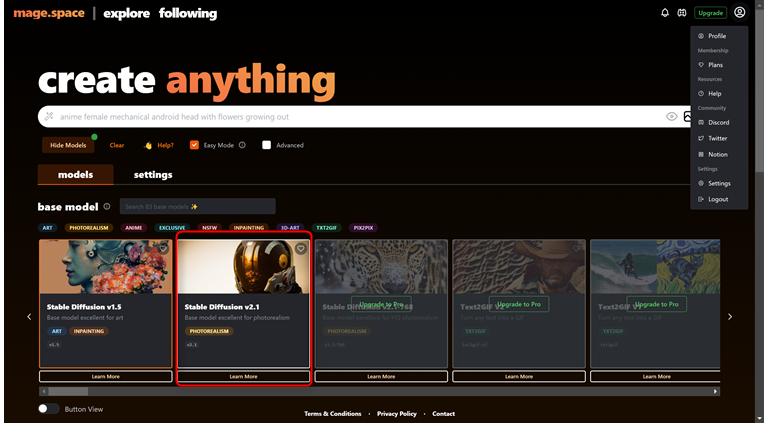Enable the Advanced checkbox
The width and height of the screenshot is (768, 423).
point(267,145)
